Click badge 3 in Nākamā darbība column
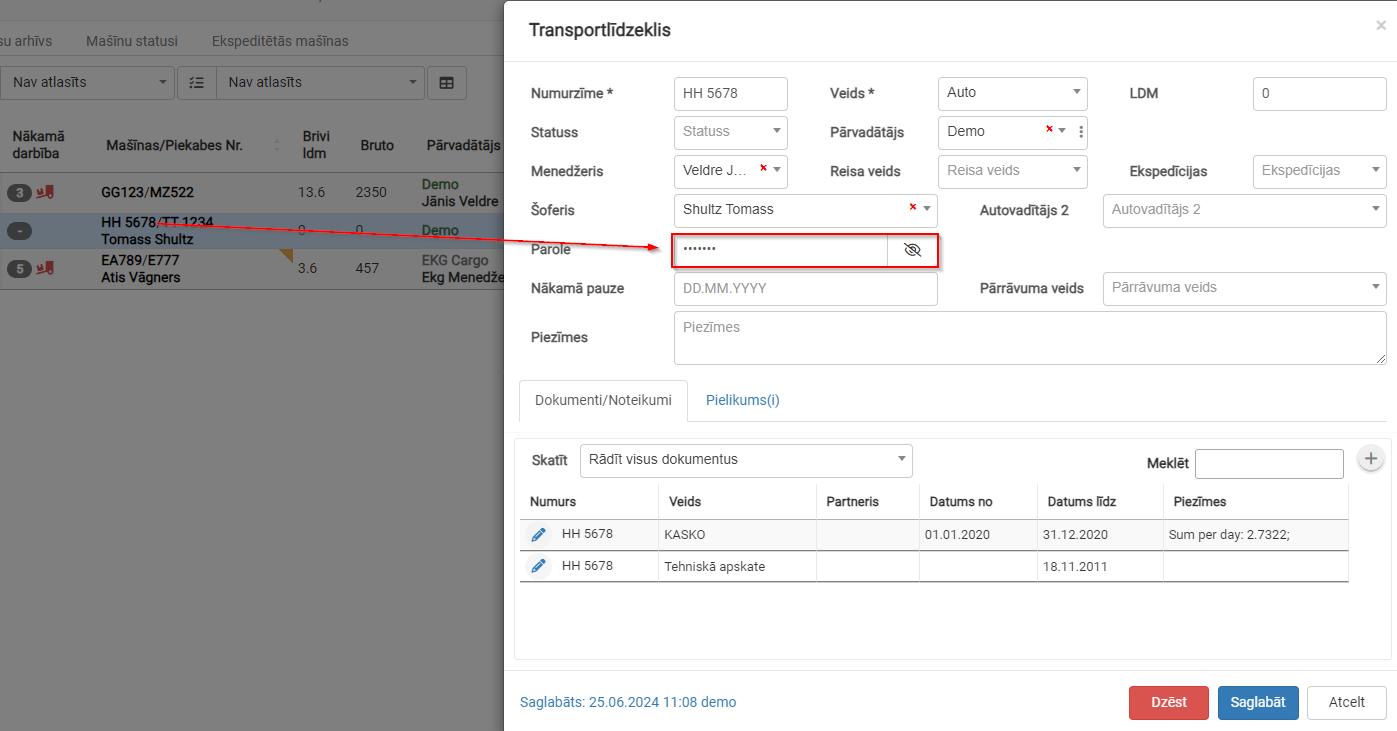Screen dimensions: 1397x731 19,192
